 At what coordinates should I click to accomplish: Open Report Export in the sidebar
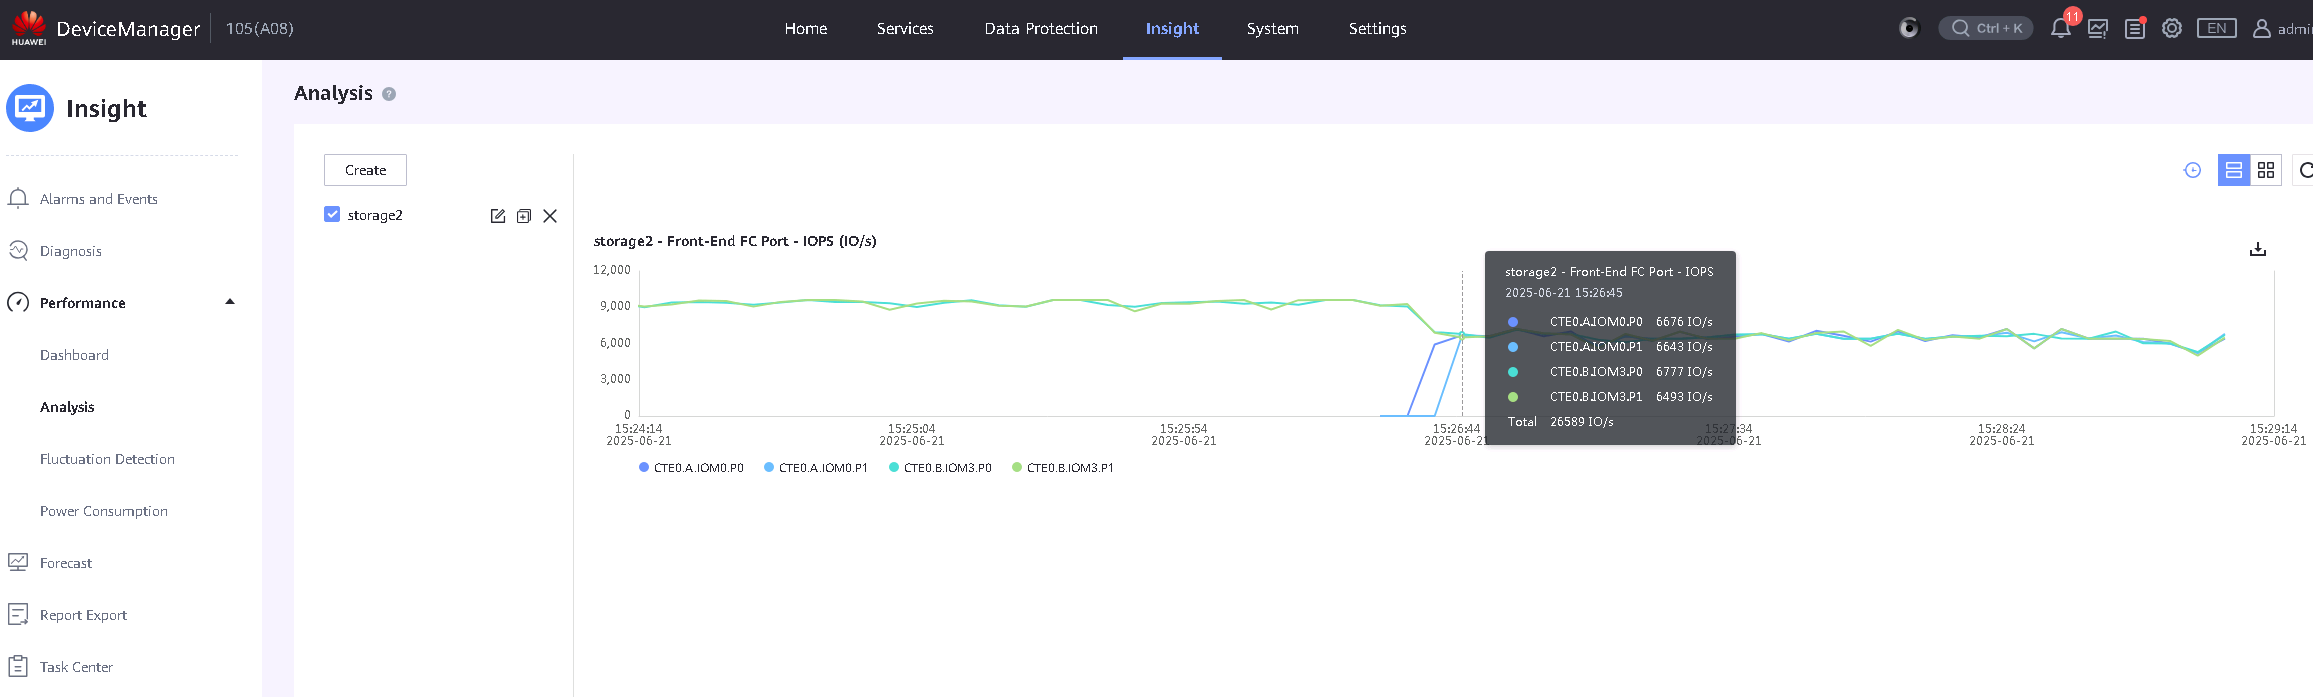[x=83, y=615]
